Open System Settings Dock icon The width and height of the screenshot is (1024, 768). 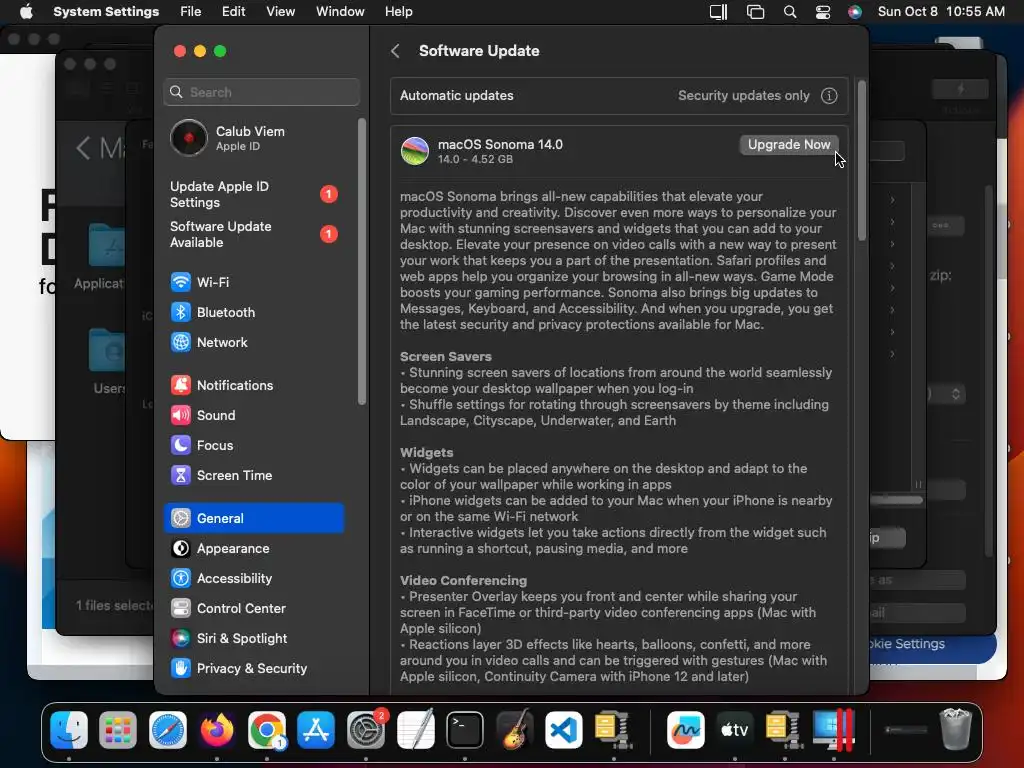coord(366,729)
